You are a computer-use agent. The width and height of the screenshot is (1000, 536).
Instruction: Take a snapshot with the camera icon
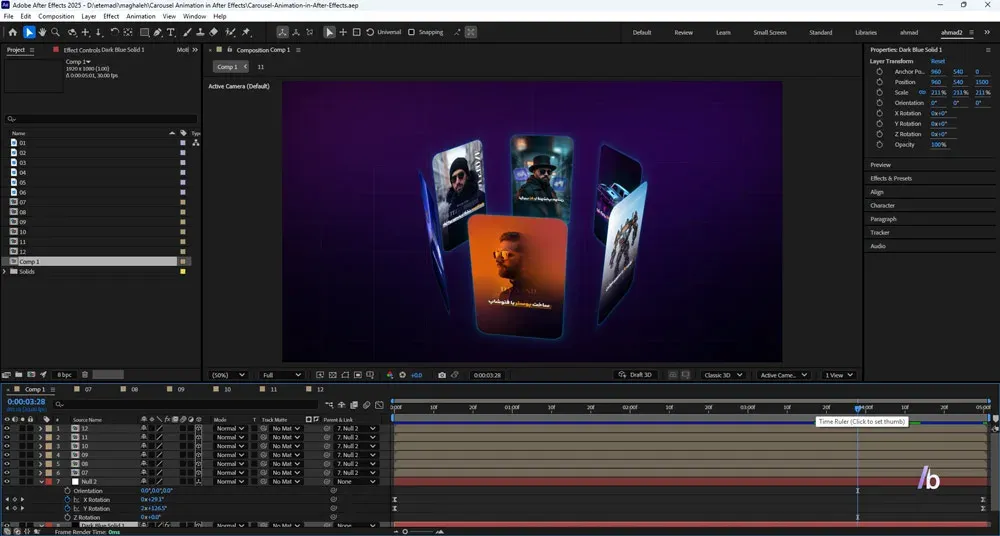coord(442,375)
